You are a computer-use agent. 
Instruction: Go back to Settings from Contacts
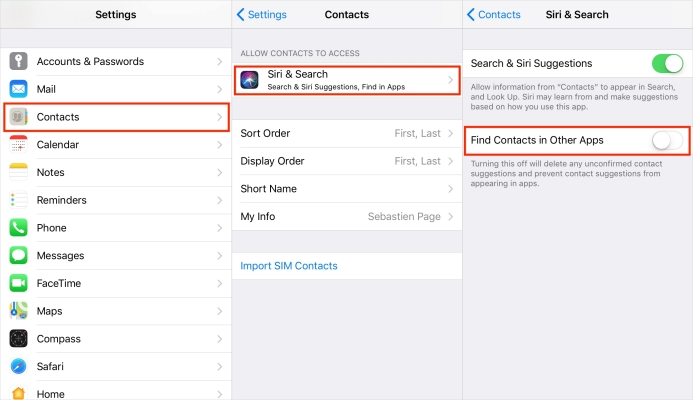coord(262,15)
